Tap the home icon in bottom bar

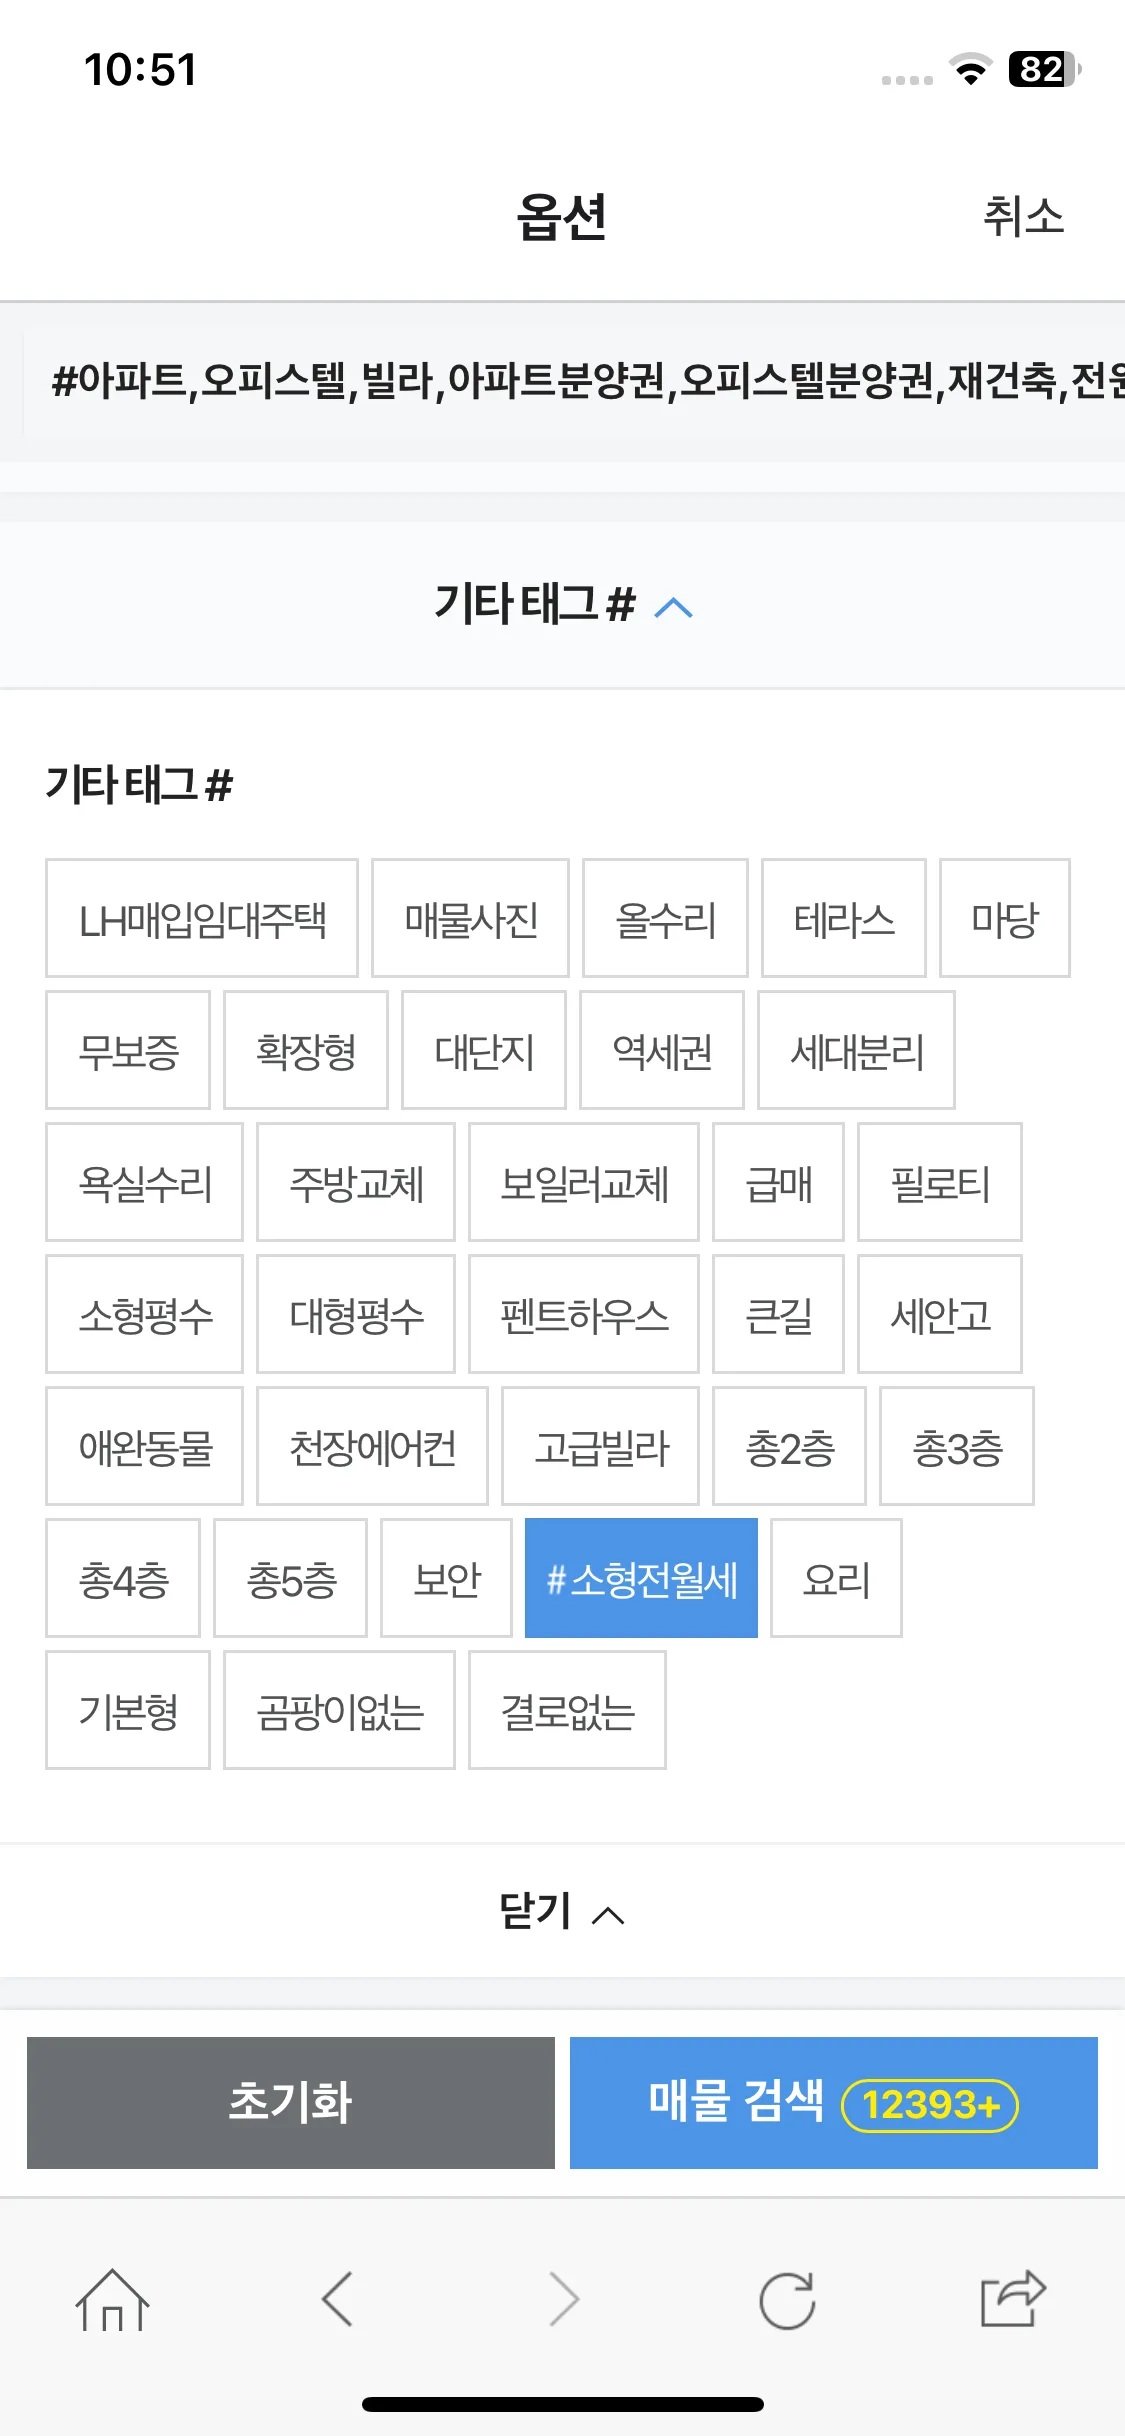[112, 2300]
